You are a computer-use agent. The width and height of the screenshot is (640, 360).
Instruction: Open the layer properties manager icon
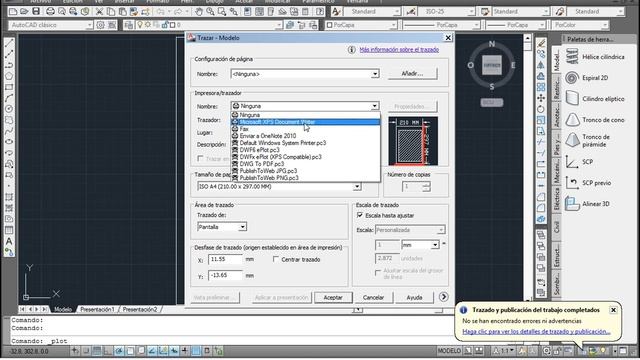pyautogui.click(x=129, y=25)
